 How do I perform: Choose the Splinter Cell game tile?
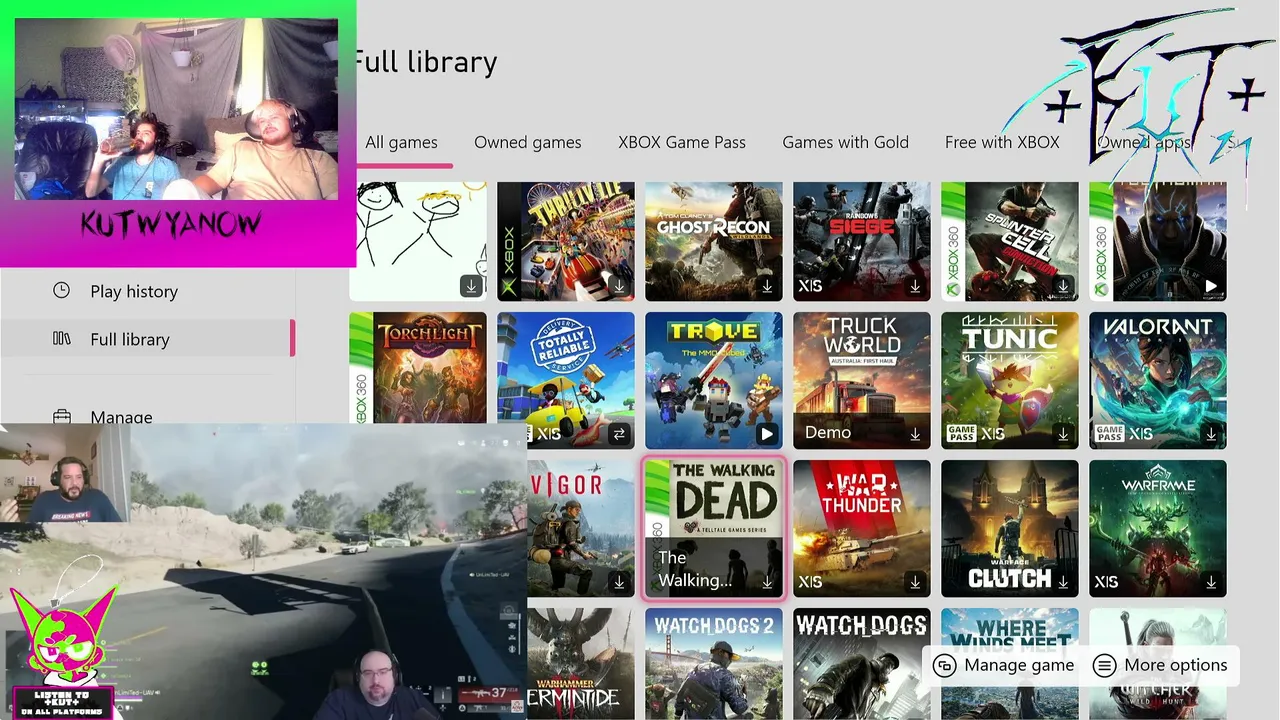(1010, 241)
